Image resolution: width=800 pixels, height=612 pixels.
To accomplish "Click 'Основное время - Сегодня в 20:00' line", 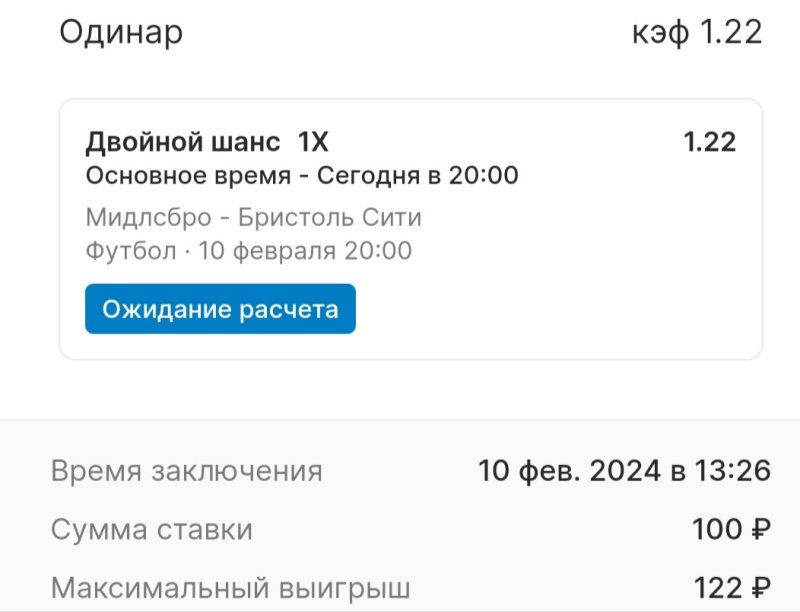I will pyautogui.click(x=302, y=176).
